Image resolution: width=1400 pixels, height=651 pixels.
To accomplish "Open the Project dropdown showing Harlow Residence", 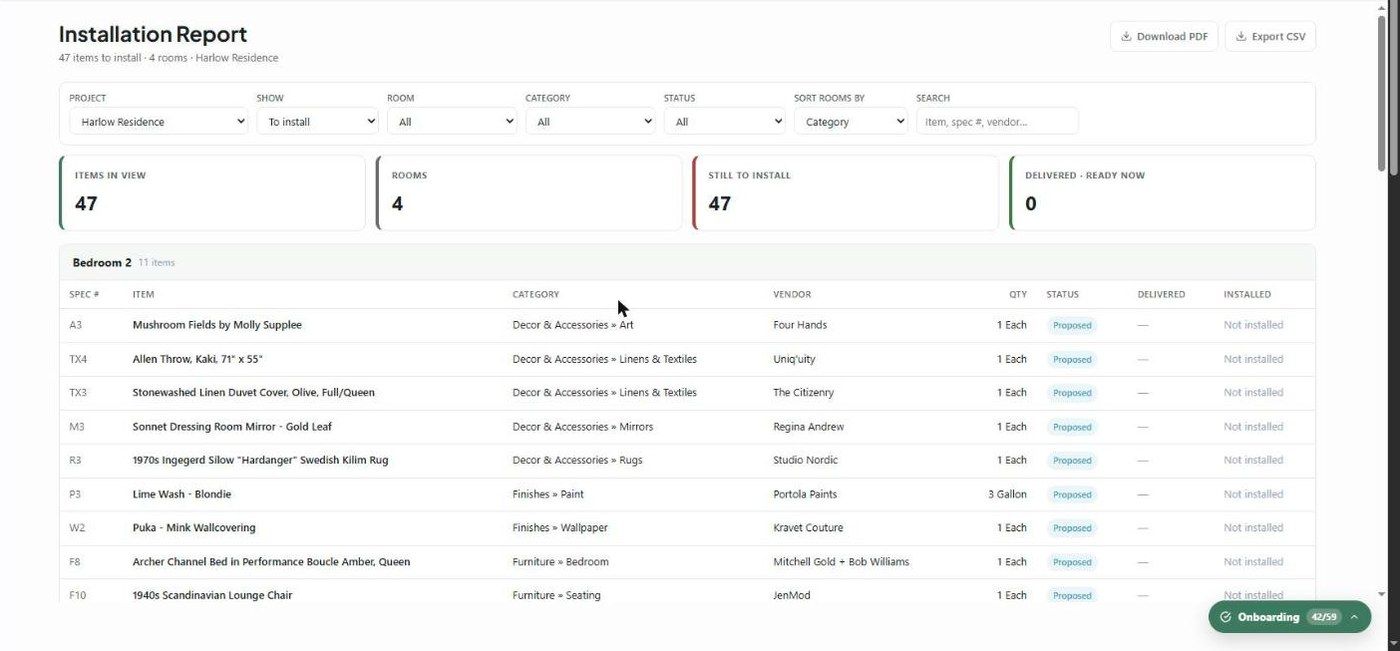I will coord(159,122).
